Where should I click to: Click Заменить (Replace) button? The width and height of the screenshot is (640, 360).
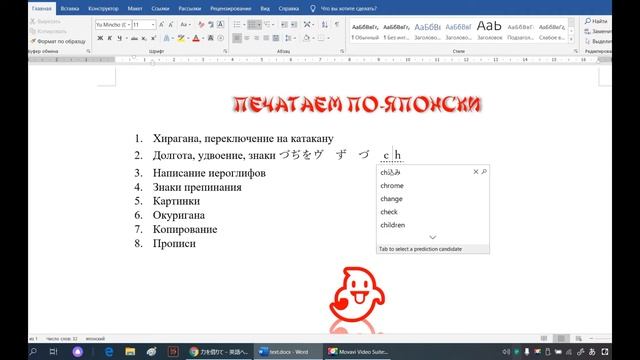tap(598, 31)
